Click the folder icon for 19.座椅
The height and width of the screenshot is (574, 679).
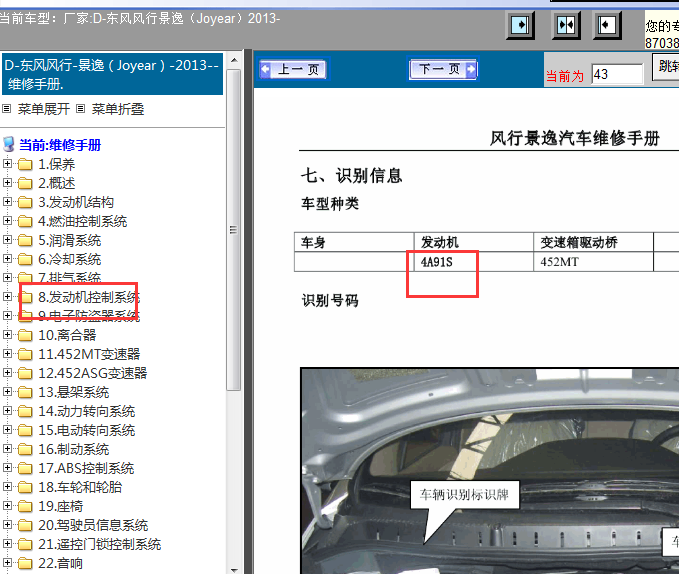click(x=25, y=506)
